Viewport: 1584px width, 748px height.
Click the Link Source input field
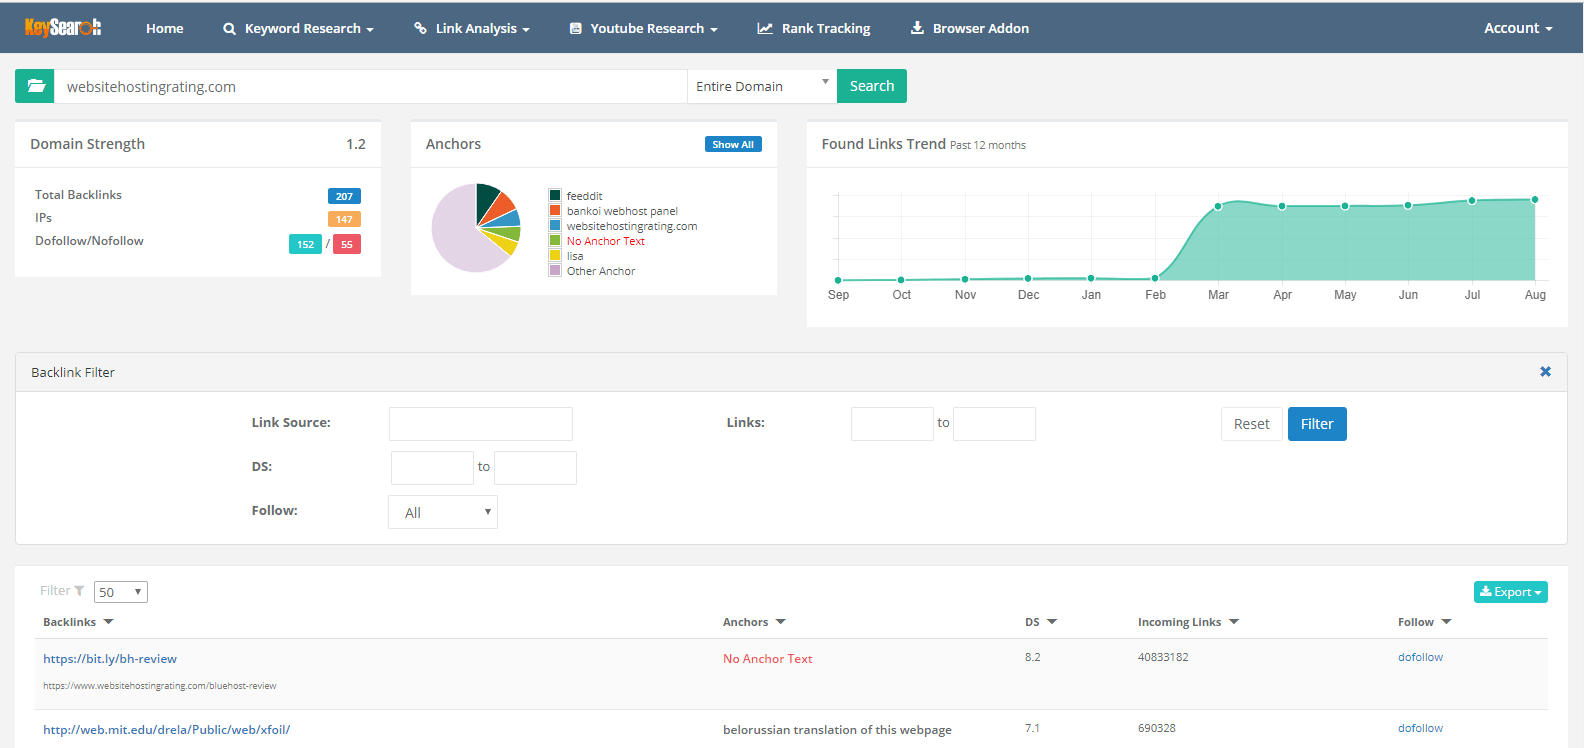(x=480, y=424)
